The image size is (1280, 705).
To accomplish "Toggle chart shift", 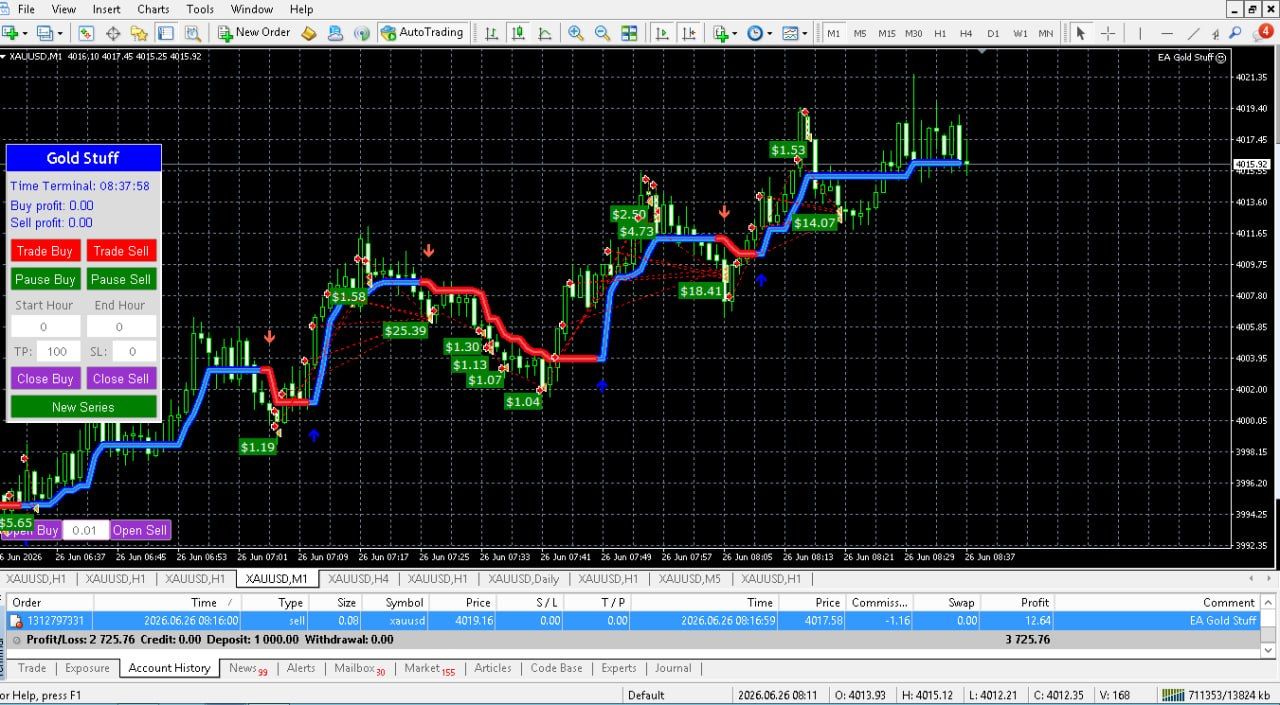I will click(688, 33).
